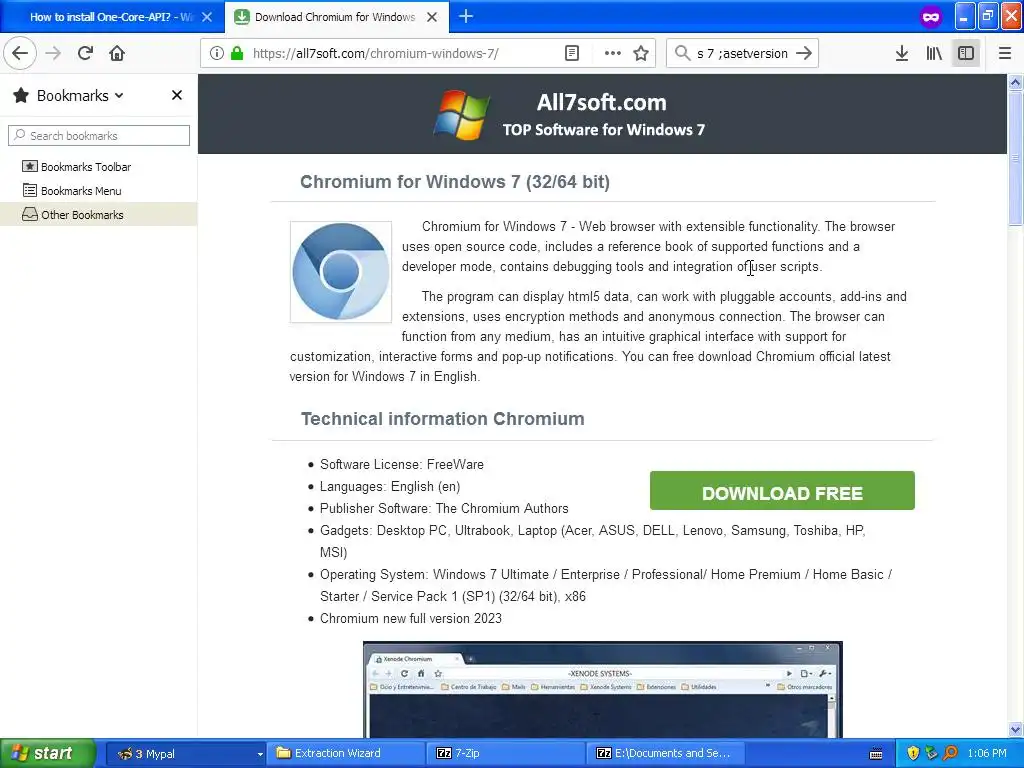Viewport: 1024px width, 768px height.
Task: Close the One-Core-API tab
Action: [207, 17]
